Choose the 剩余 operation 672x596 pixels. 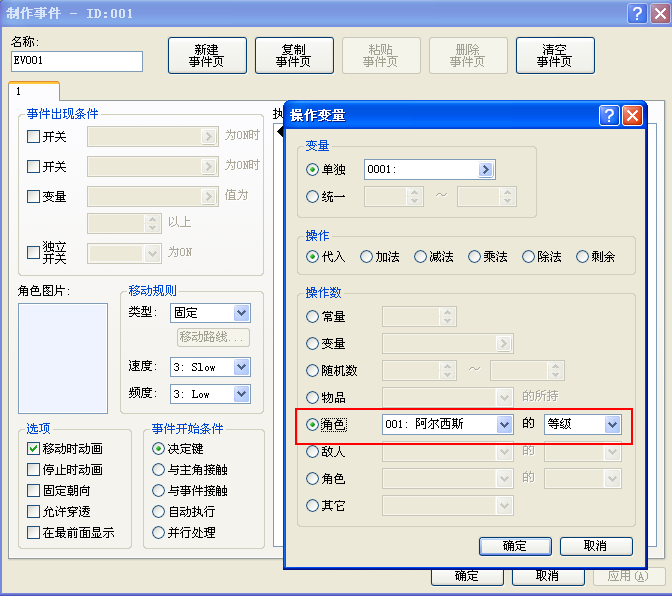click(582, 257)
